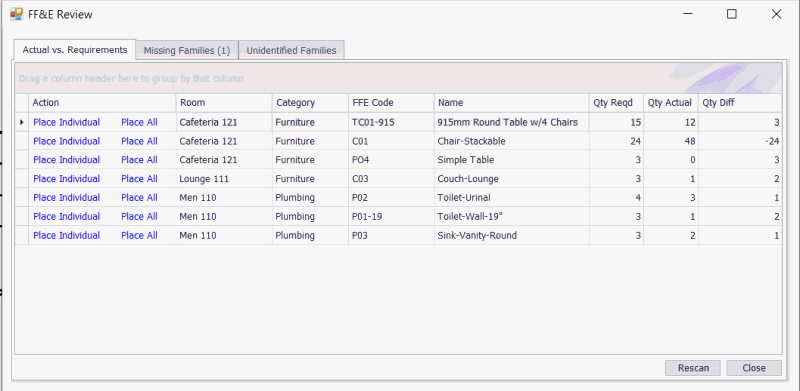Sort by the Qty Actual column header
This screenshot has height=391, width=800.
pyautogui.click(x=670, y=103)
